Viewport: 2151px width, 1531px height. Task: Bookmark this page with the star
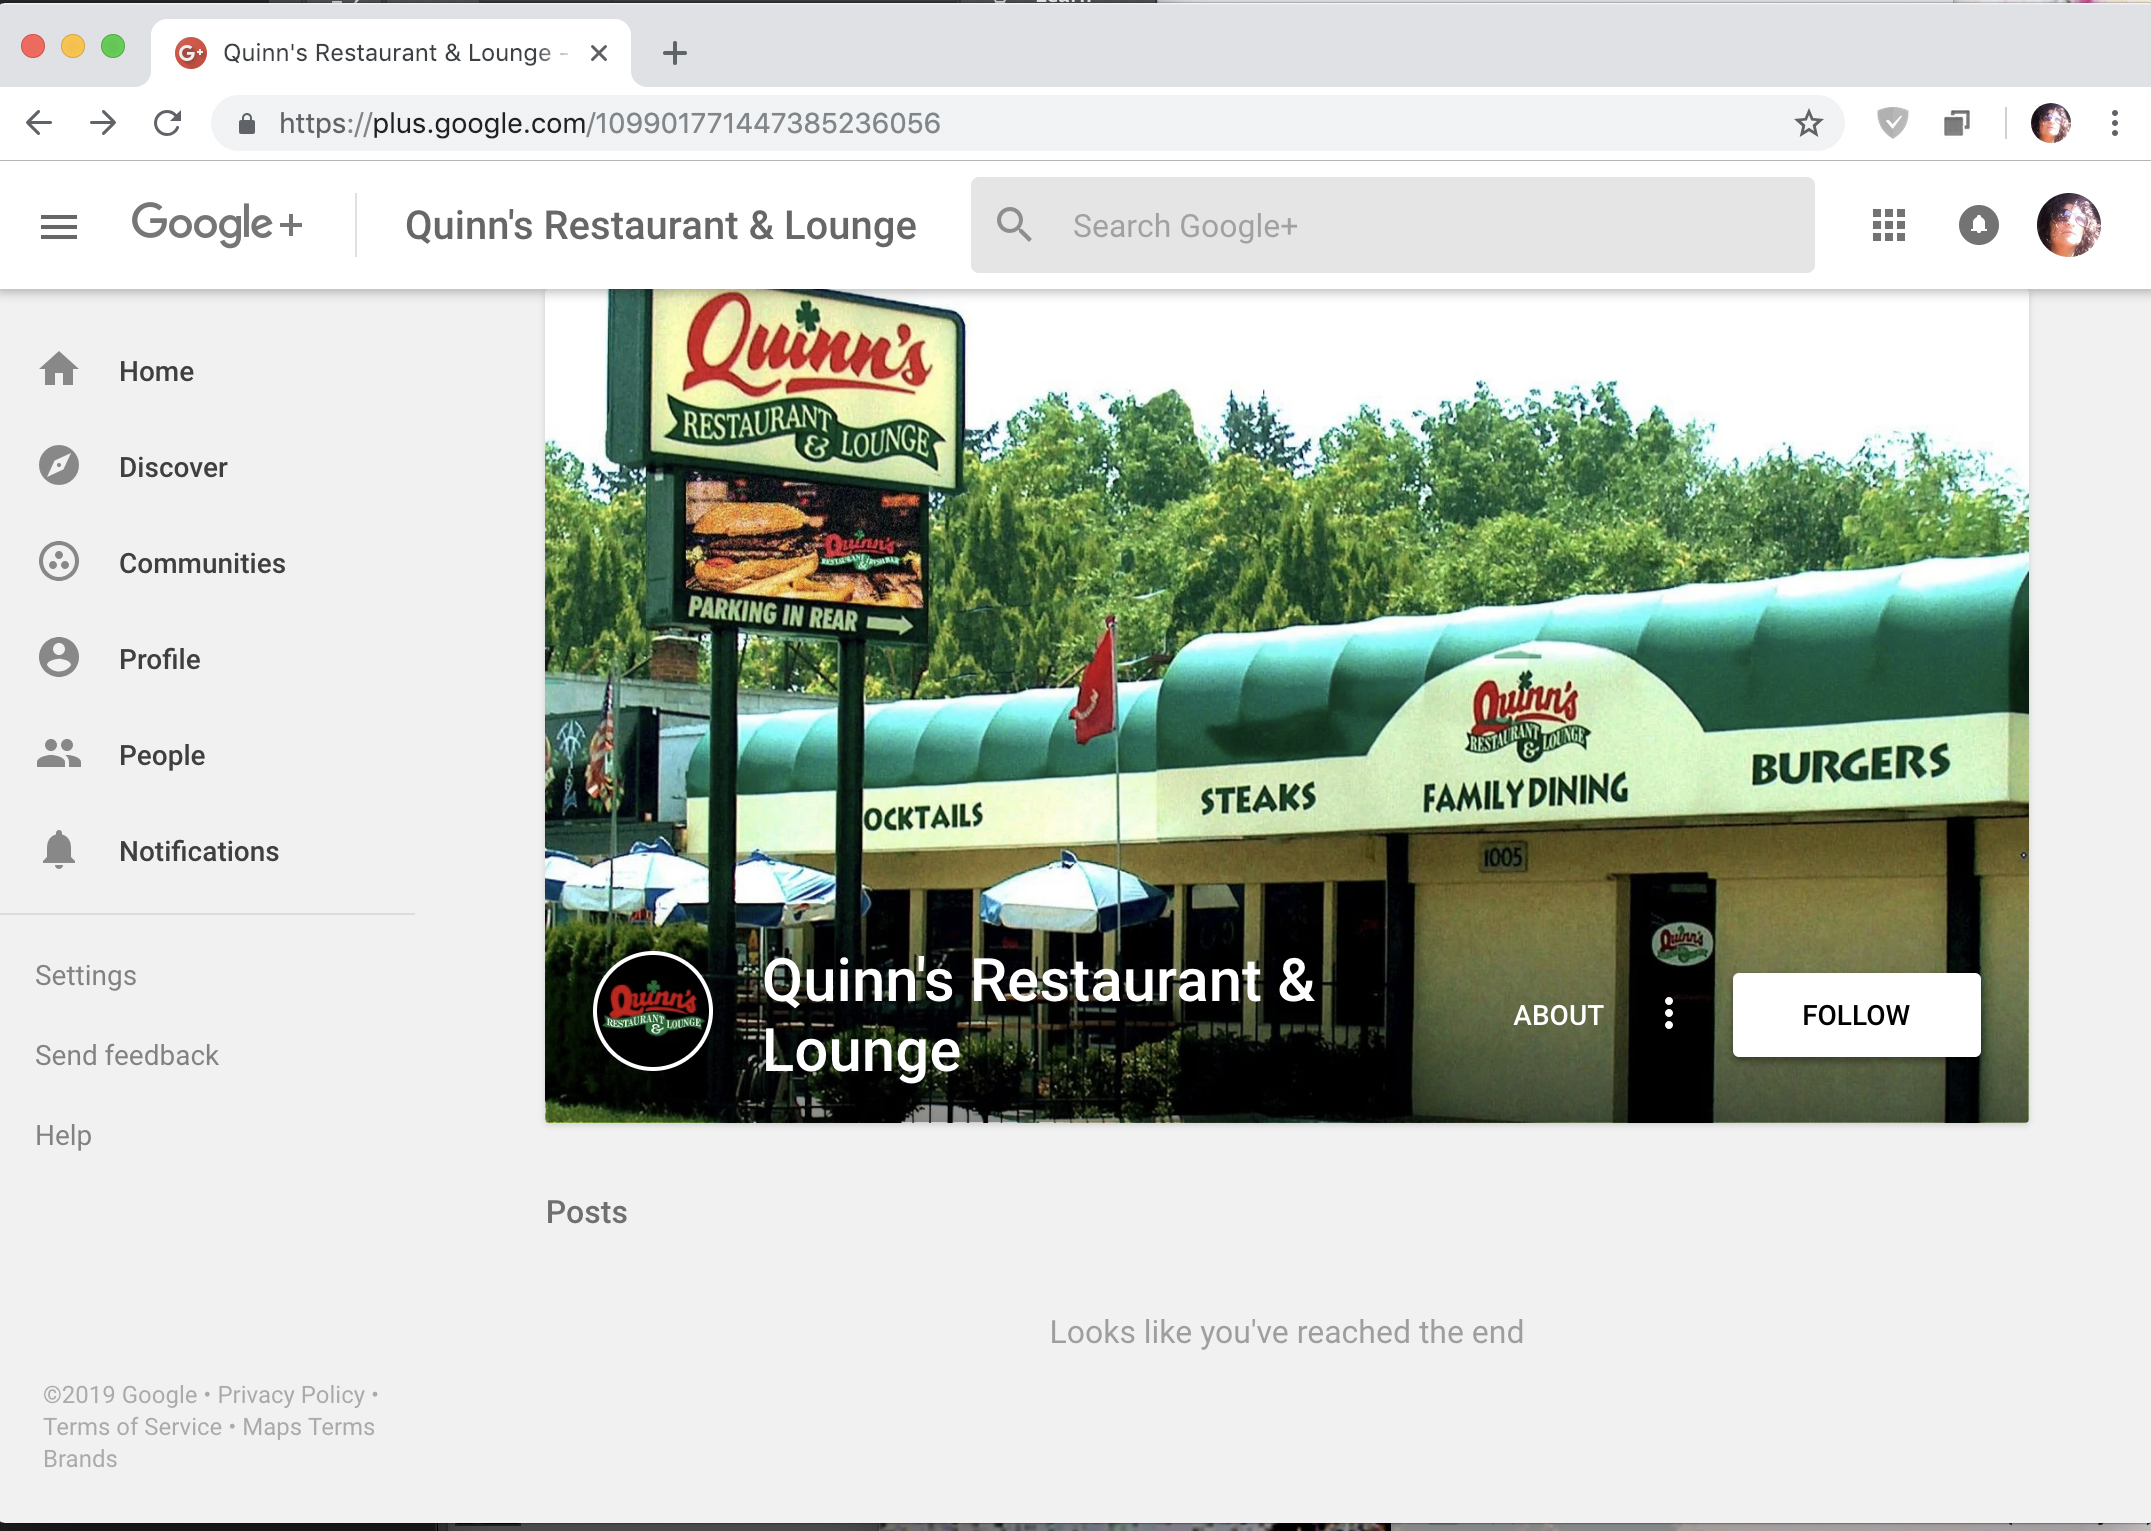[1808, 123]
